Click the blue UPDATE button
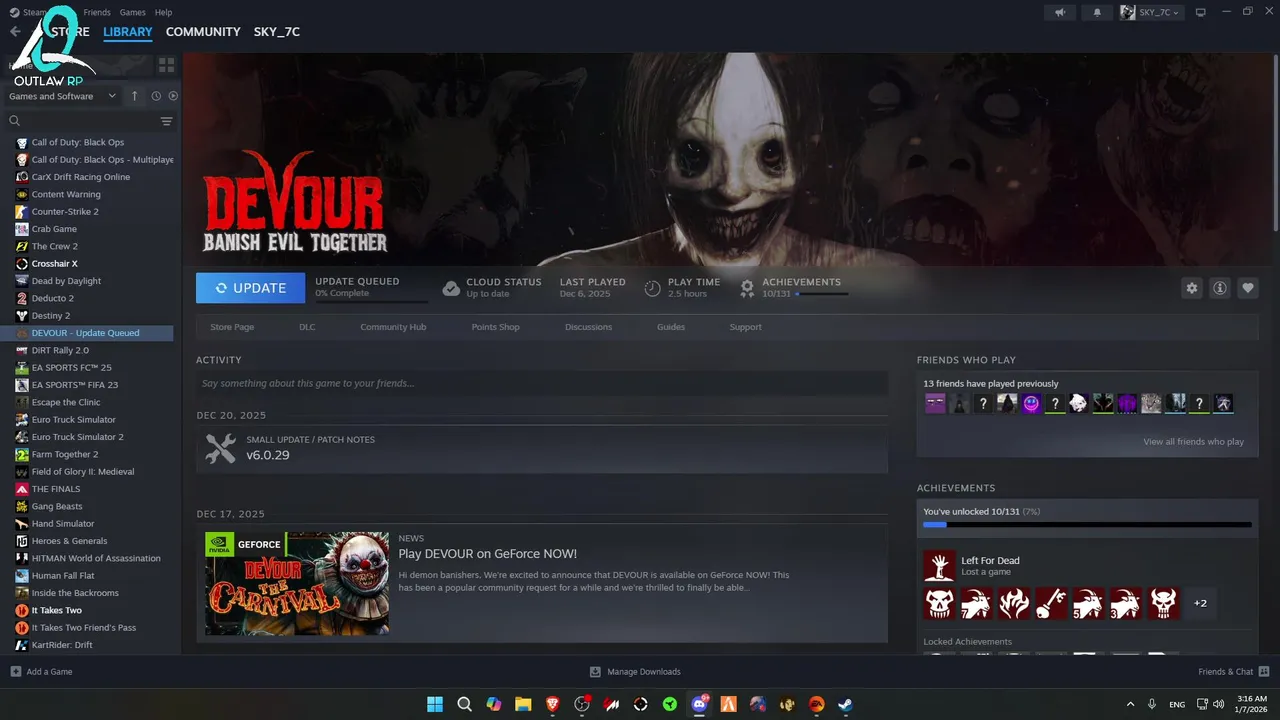This screenshot has width=1280, height=720. 250,288
